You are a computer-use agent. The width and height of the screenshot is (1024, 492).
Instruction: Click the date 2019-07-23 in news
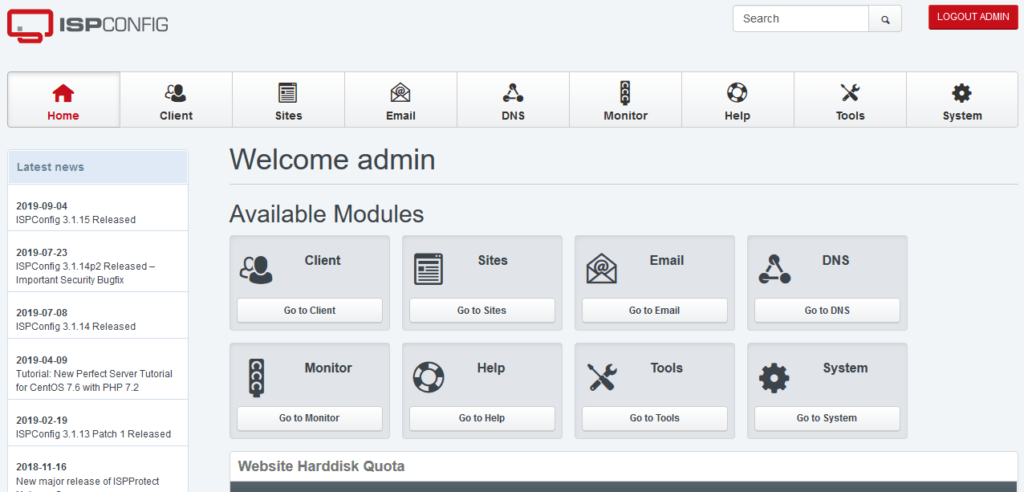pos(42,252)
